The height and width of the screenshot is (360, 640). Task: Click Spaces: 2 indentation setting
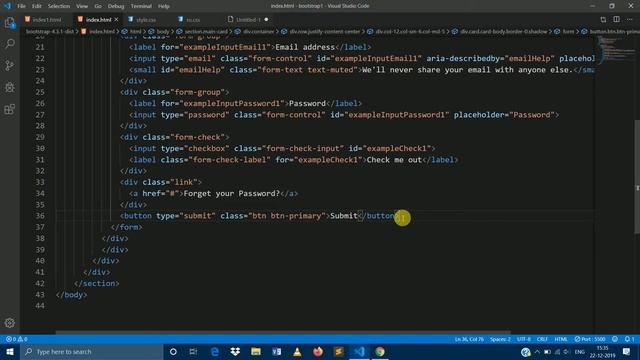[x=500, y=339]
